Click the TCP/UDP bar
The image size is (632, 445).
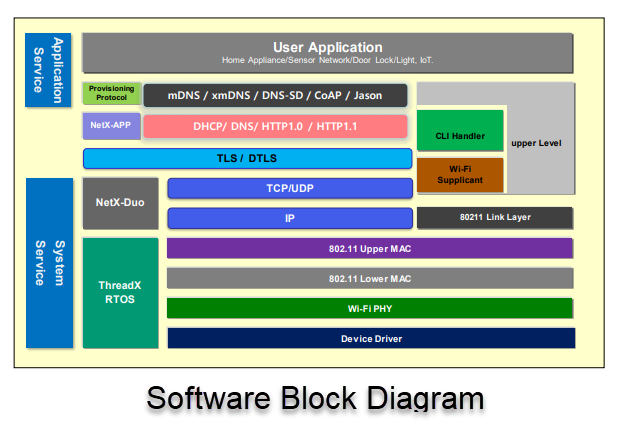289,188
